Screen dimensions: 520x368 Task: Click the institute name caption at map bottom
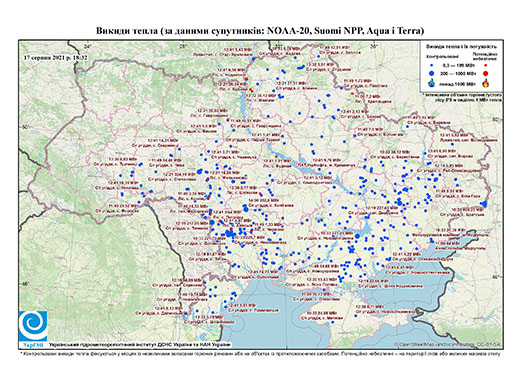[140, 344]
